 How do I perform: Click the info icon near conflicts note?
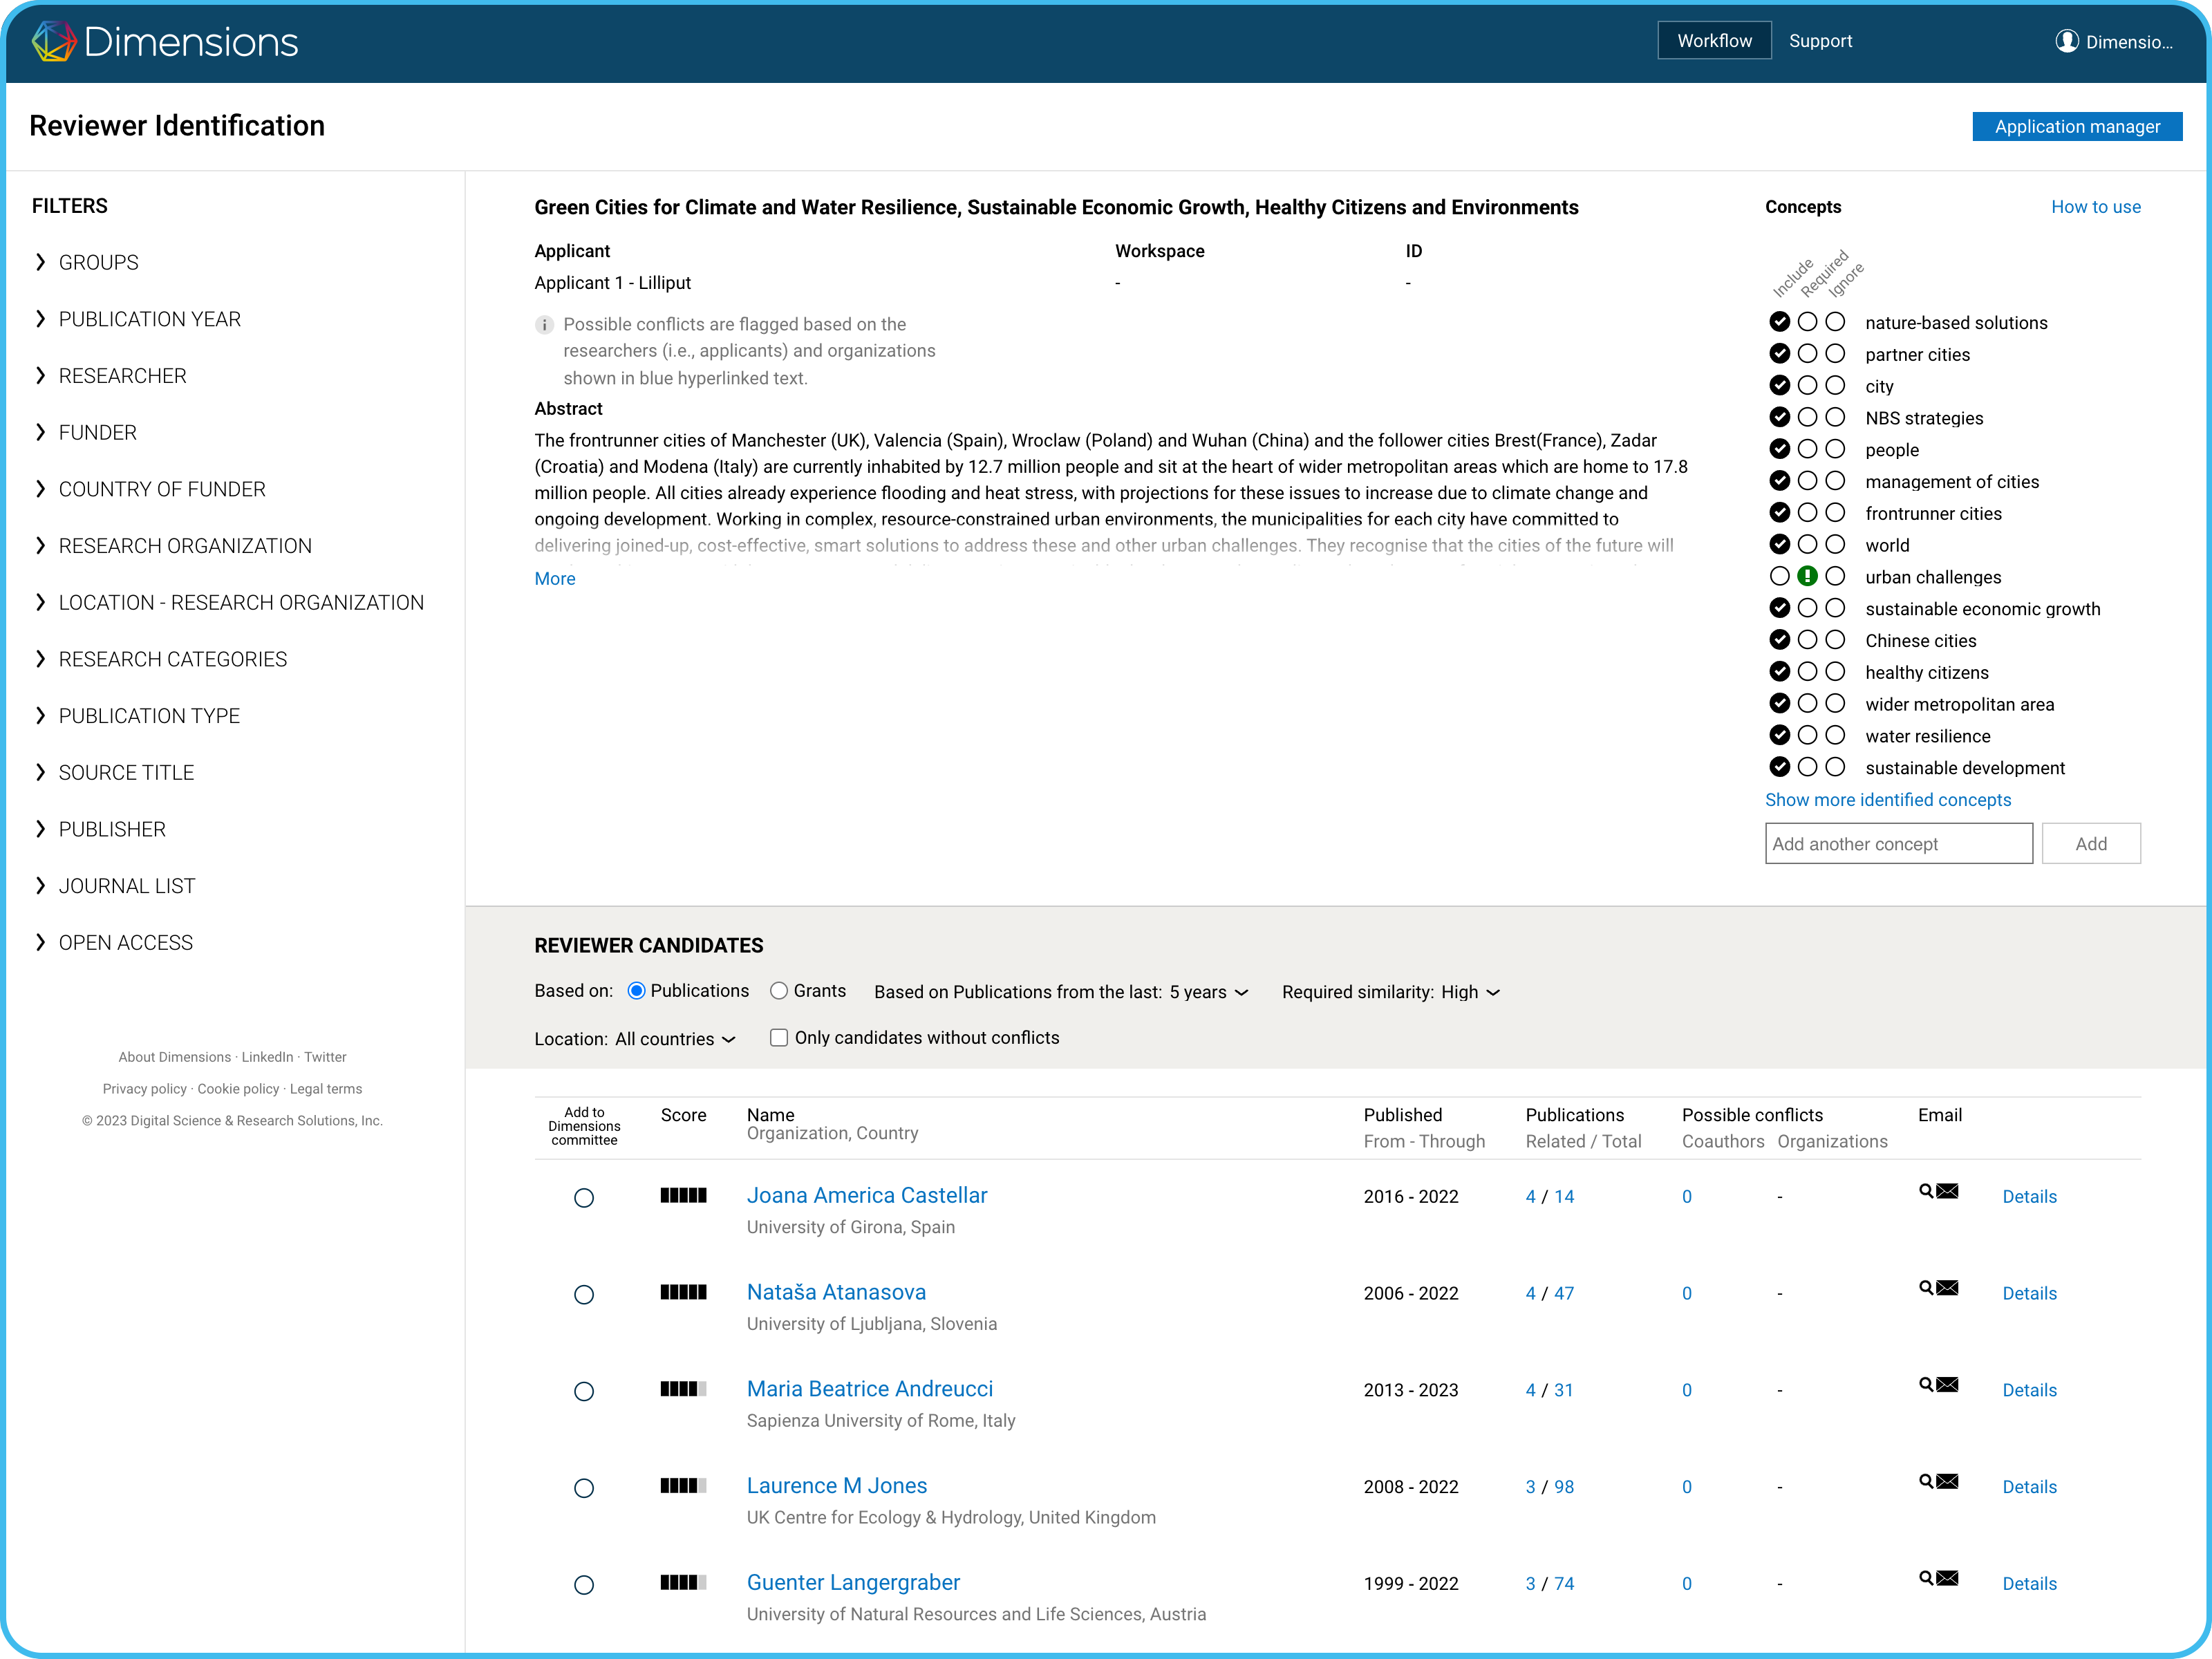pyautogui.click(x=544, y=325)
